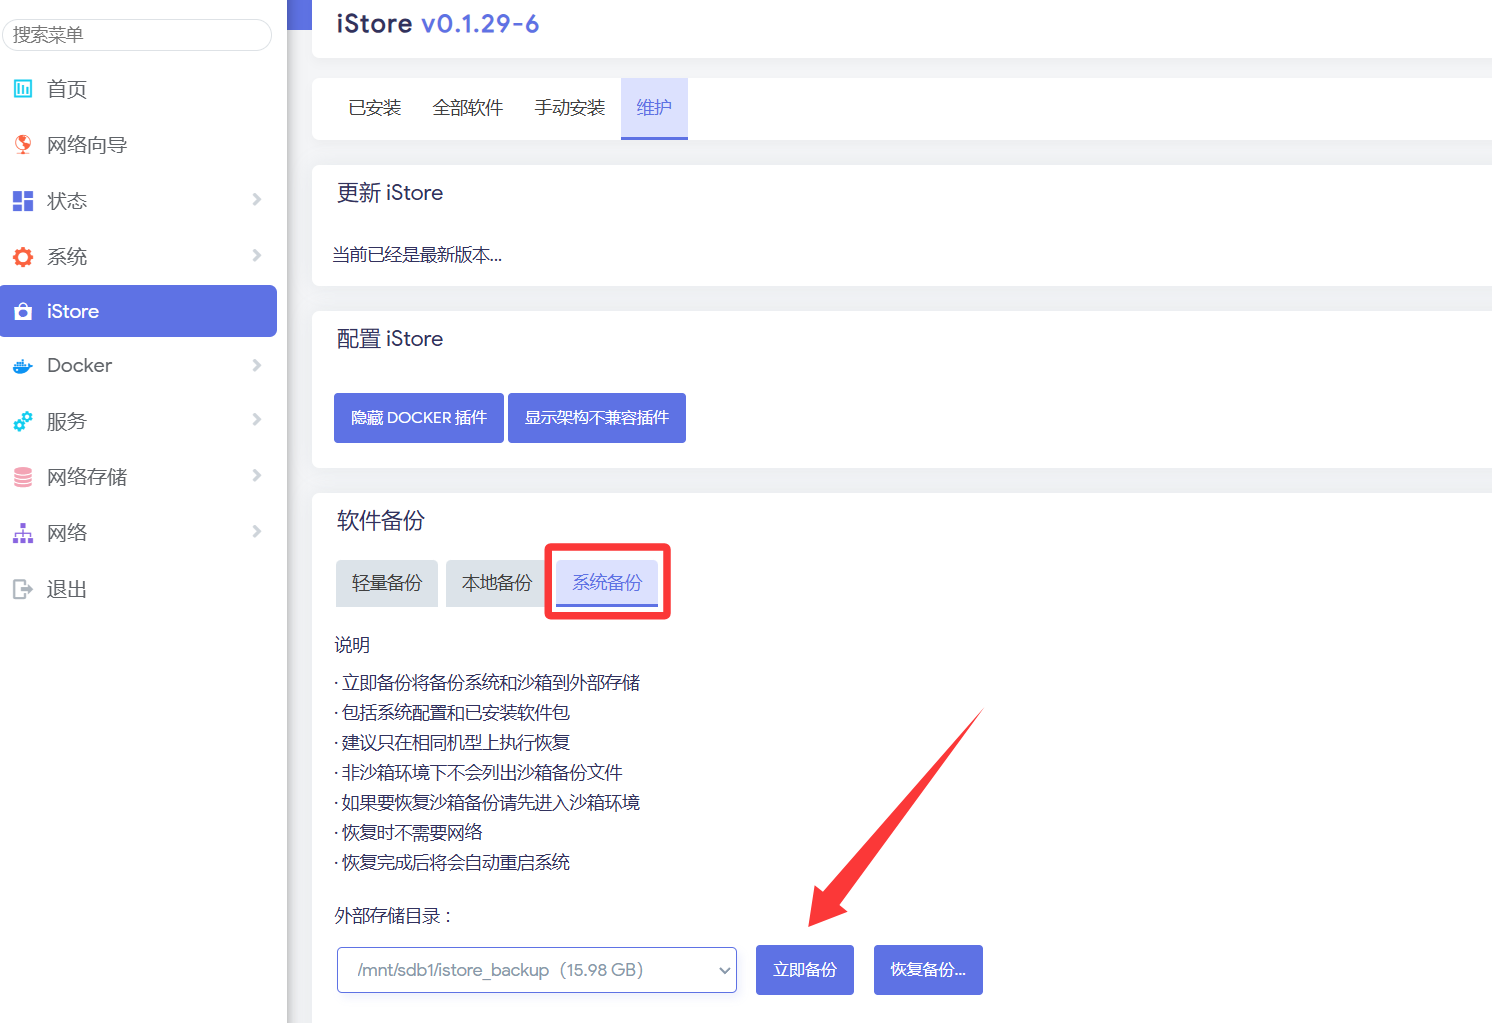This screenshot has height=1023, width=1492.
Task: Expand the 状态 submenu chevron
Action: pyautogui.click(x=257, y=200)
